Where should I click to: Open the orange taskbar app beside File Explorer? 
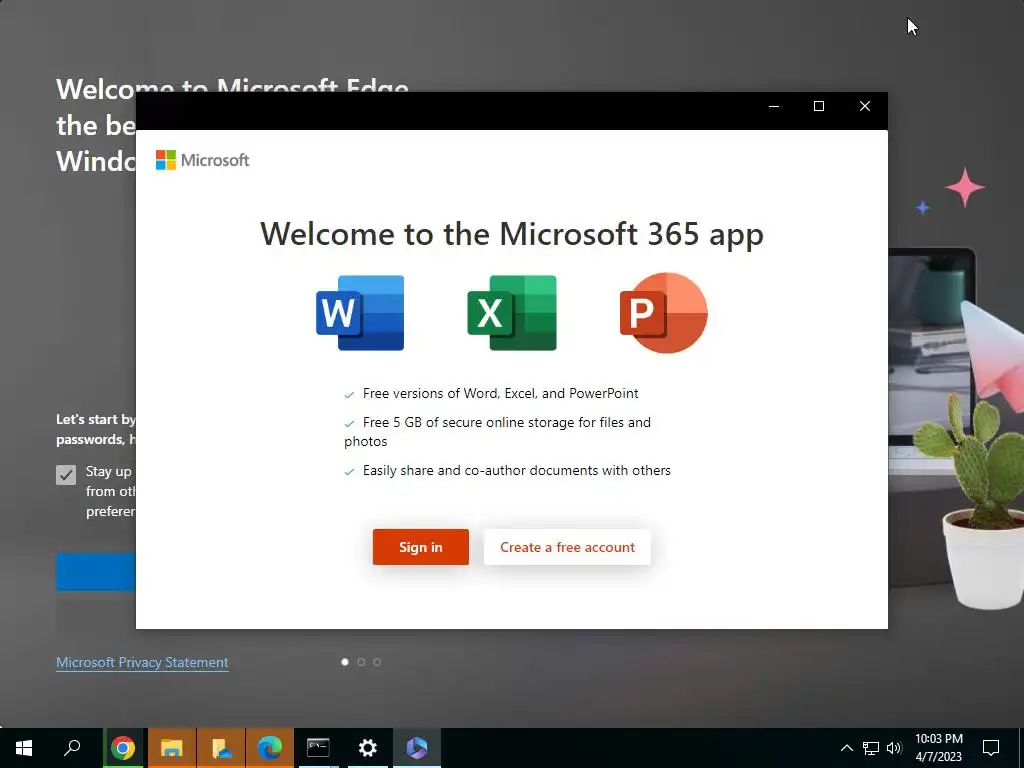[221, 748]
